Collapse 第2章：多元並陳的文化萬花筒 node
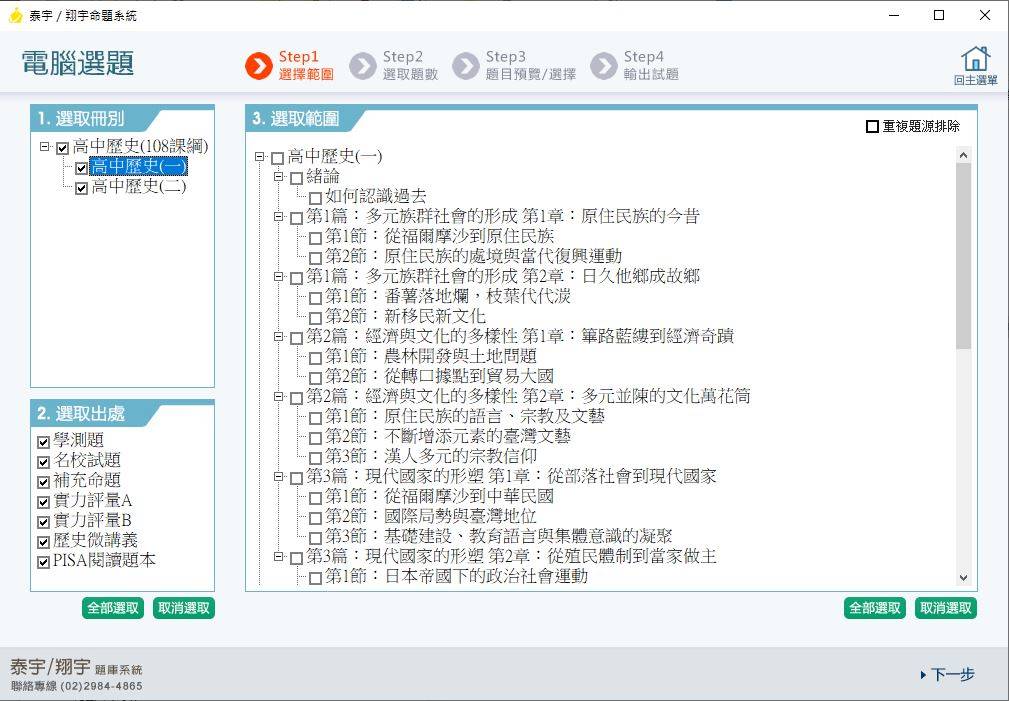The image size is (1009, 701). pos(278,397)
